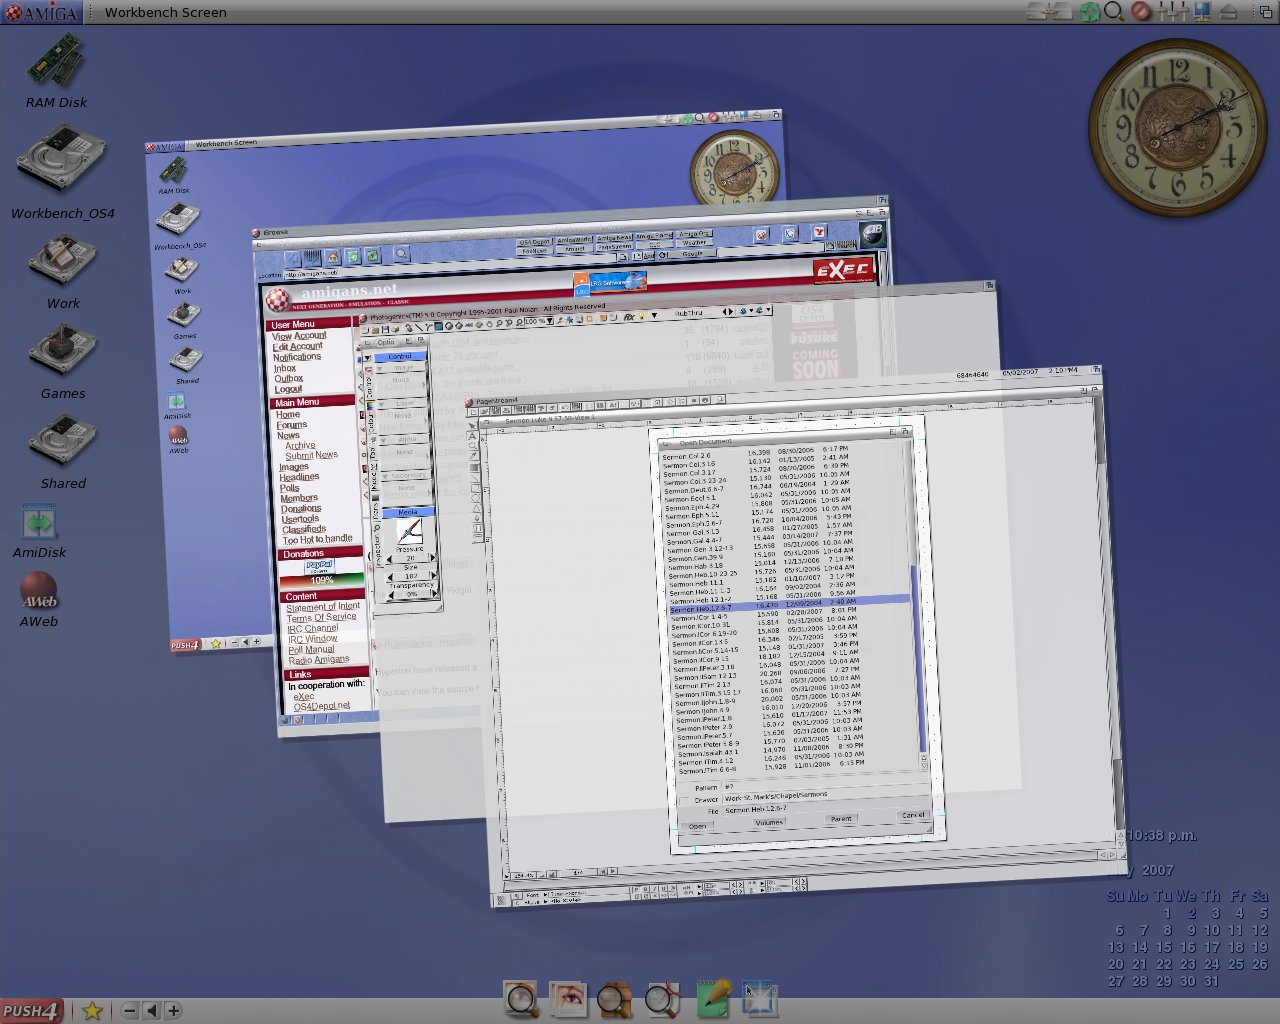Select the Games drive icon

point(63,349)
